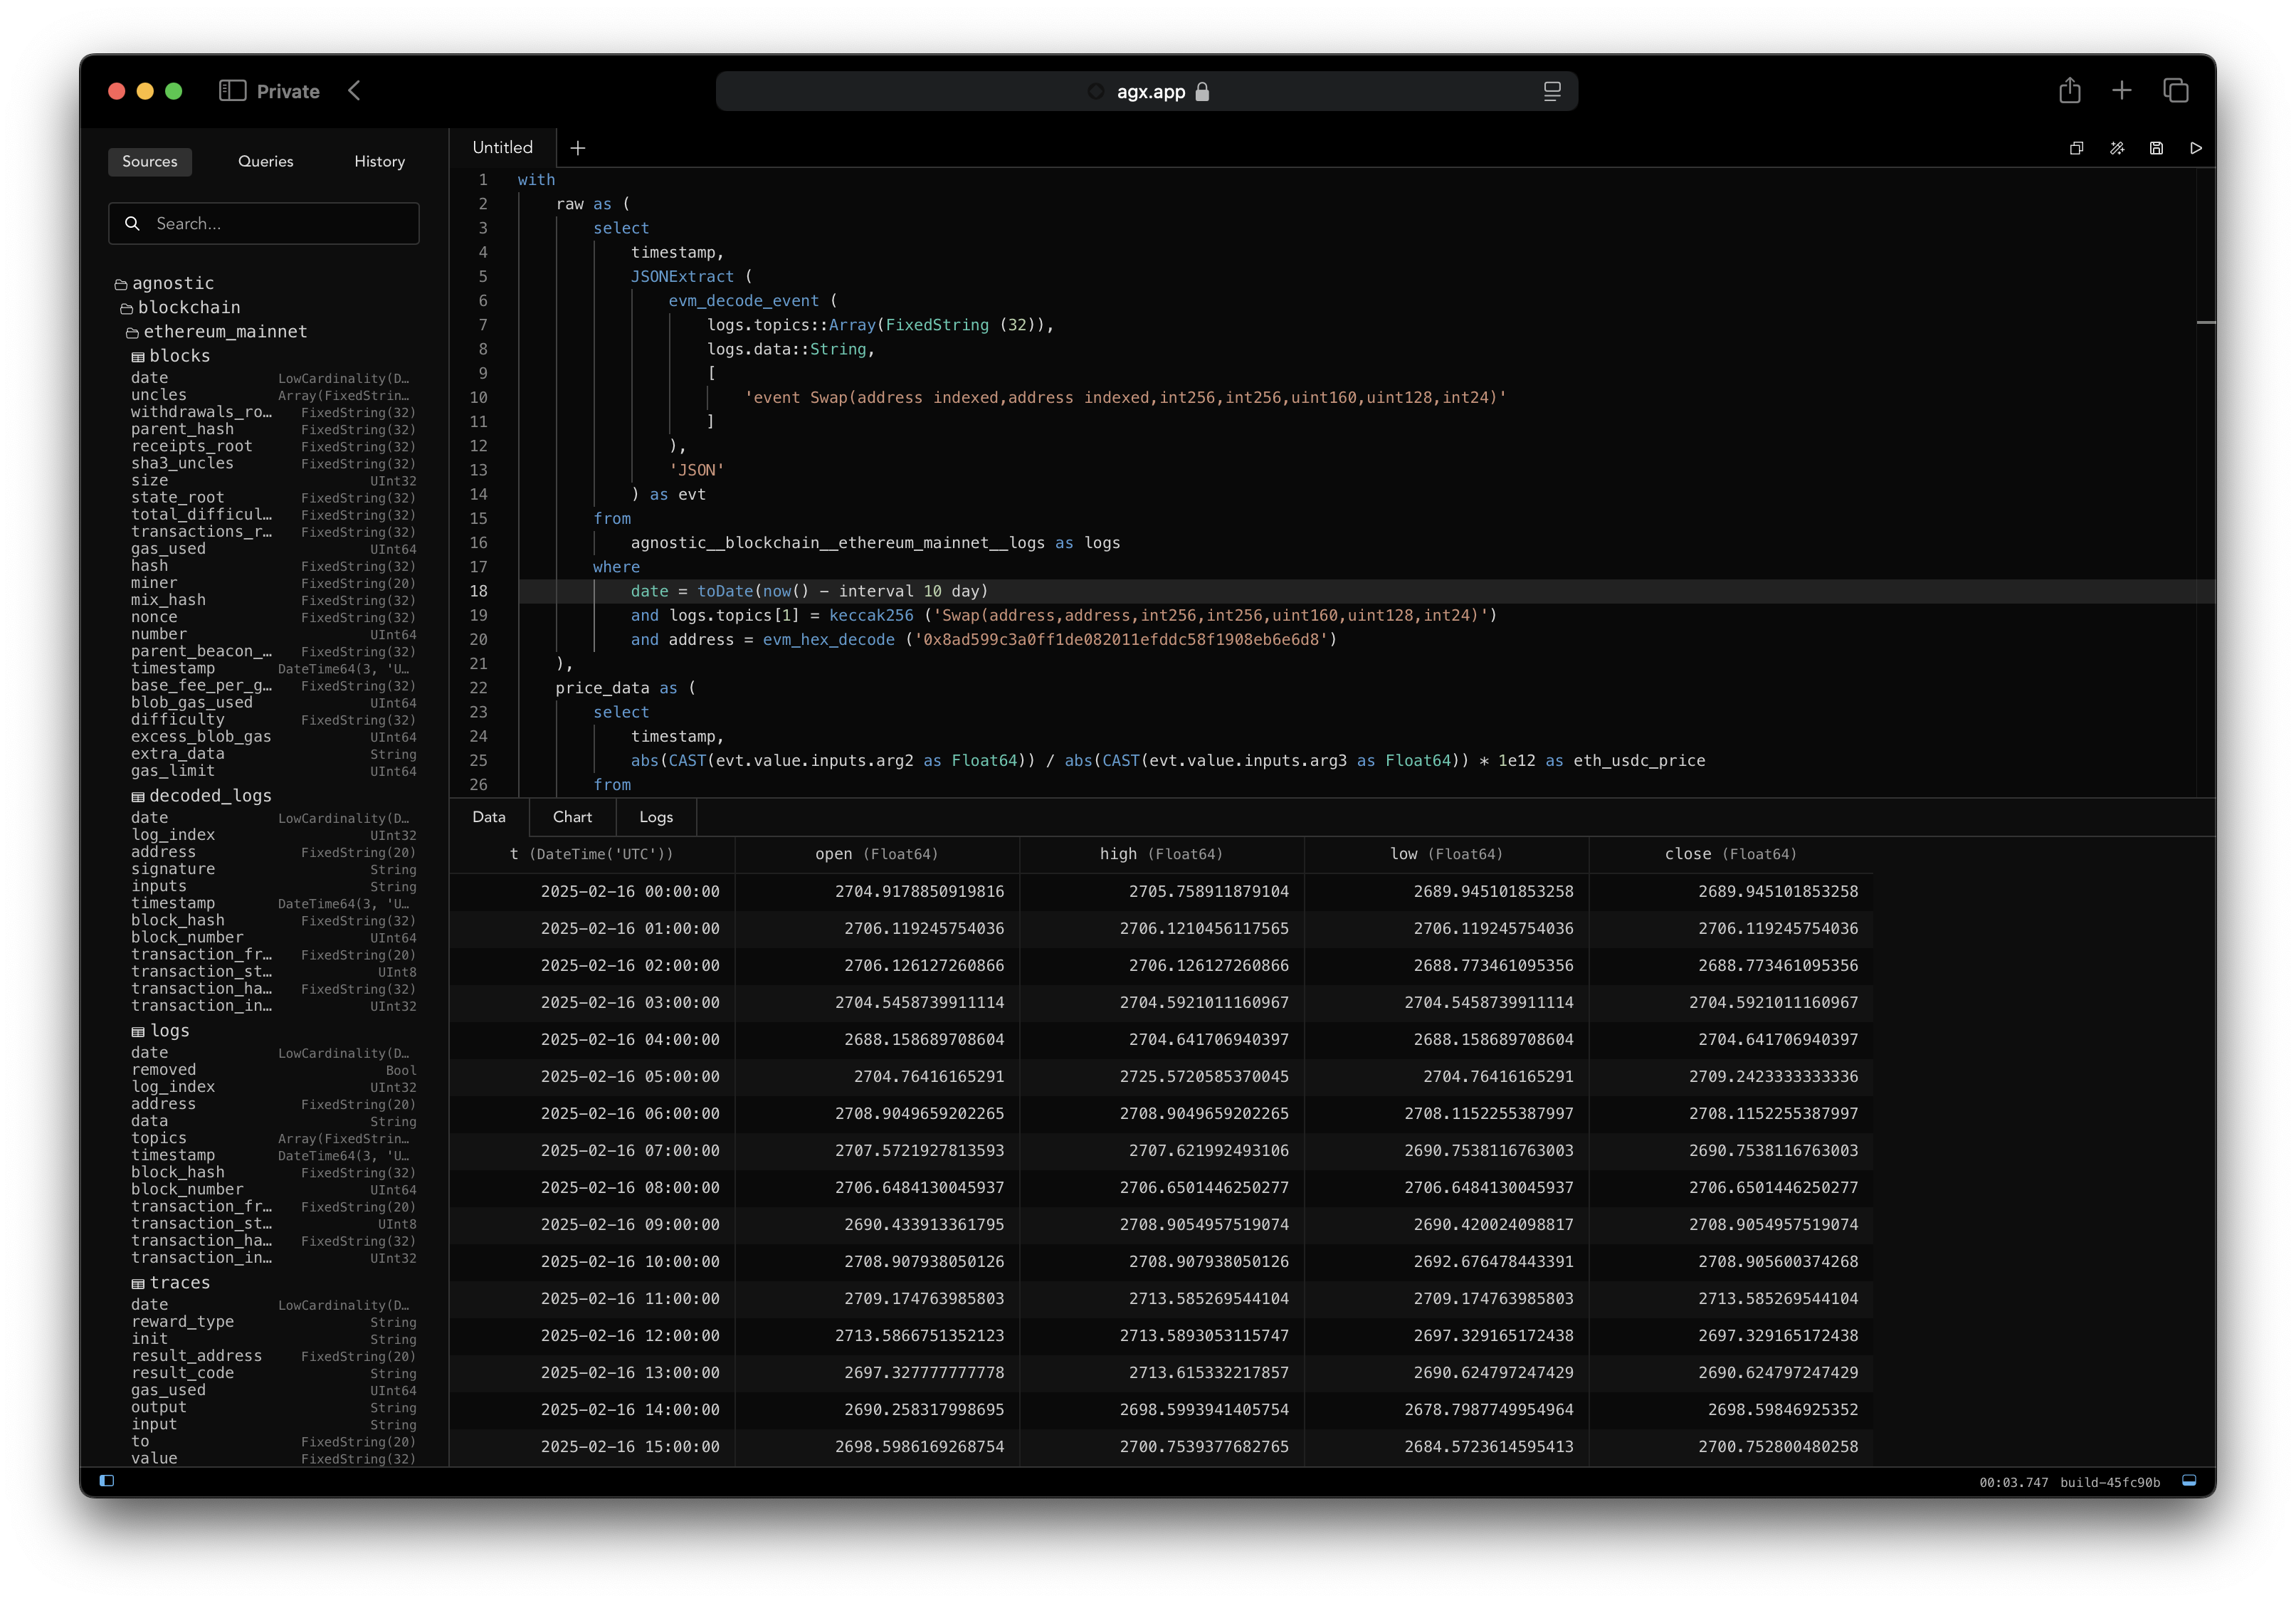Click the editor minimap scrollbar marker
This screenshot has height=1603, width=2296.
[2205, 322]
